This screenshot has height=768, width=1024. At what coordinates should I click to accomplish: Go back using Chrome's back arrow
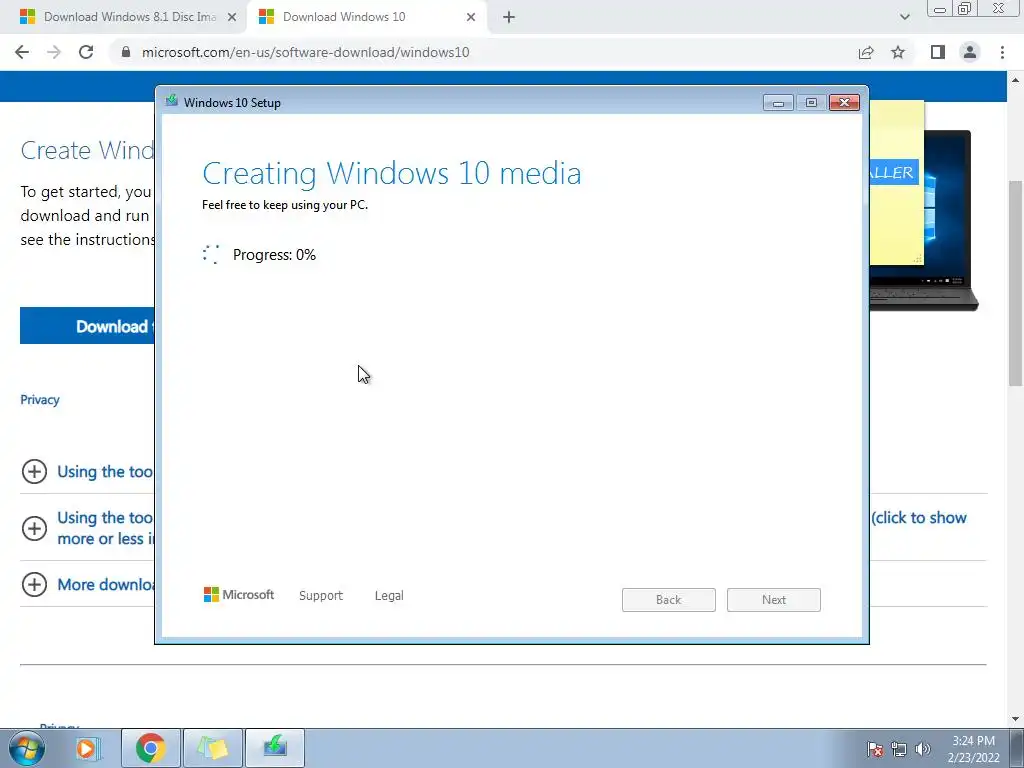(x=22, y=52)
